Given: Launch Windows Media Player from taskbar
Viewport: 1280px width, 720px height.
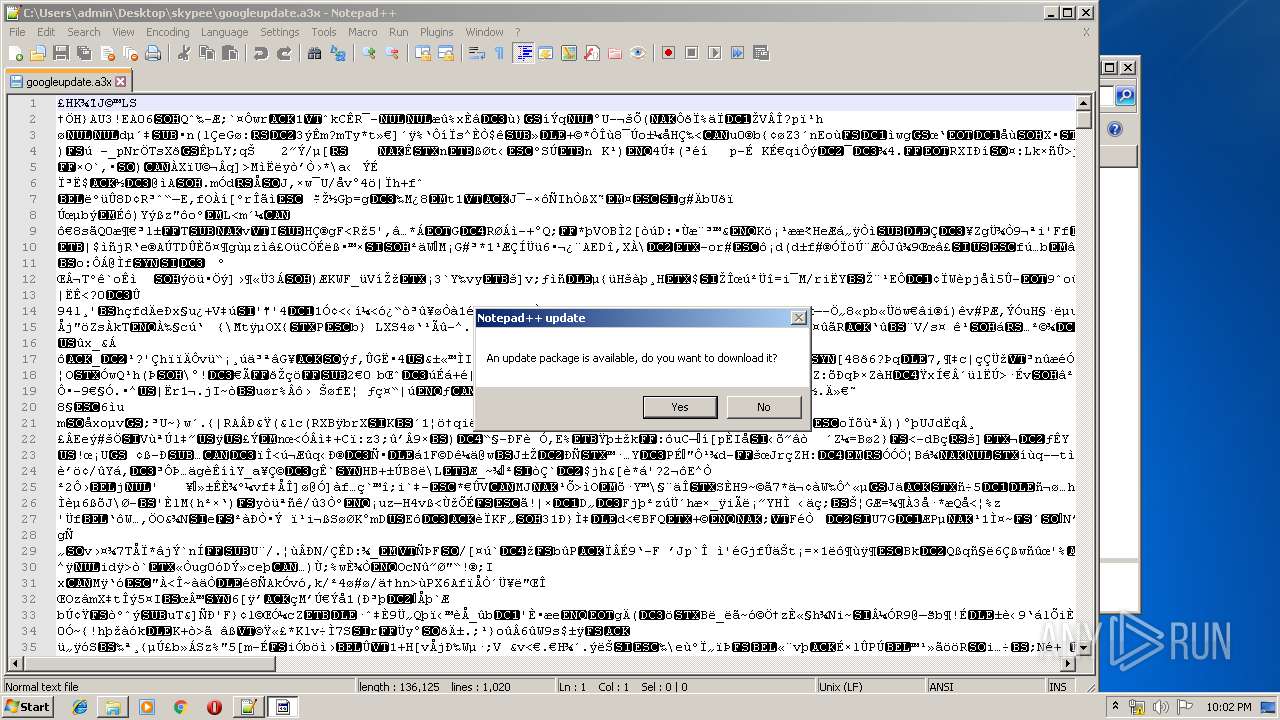Looking at the screenshot, I should tap(147, 707).
